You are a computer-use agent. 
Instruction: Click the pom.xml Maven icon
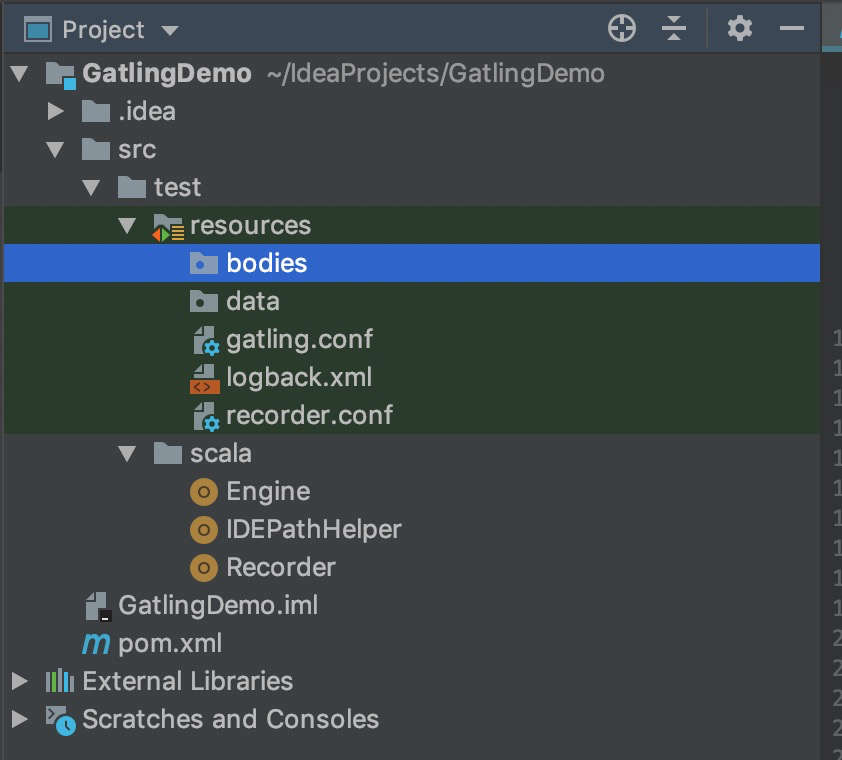click(97, 643)
